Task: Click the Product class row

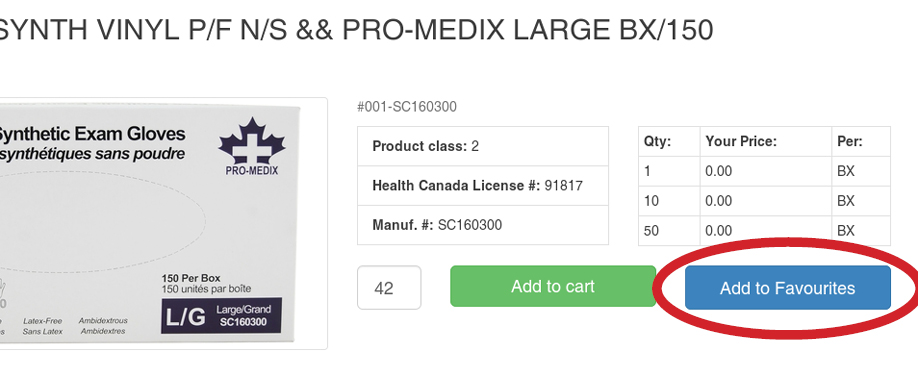Action: click(x=483, y=146)
